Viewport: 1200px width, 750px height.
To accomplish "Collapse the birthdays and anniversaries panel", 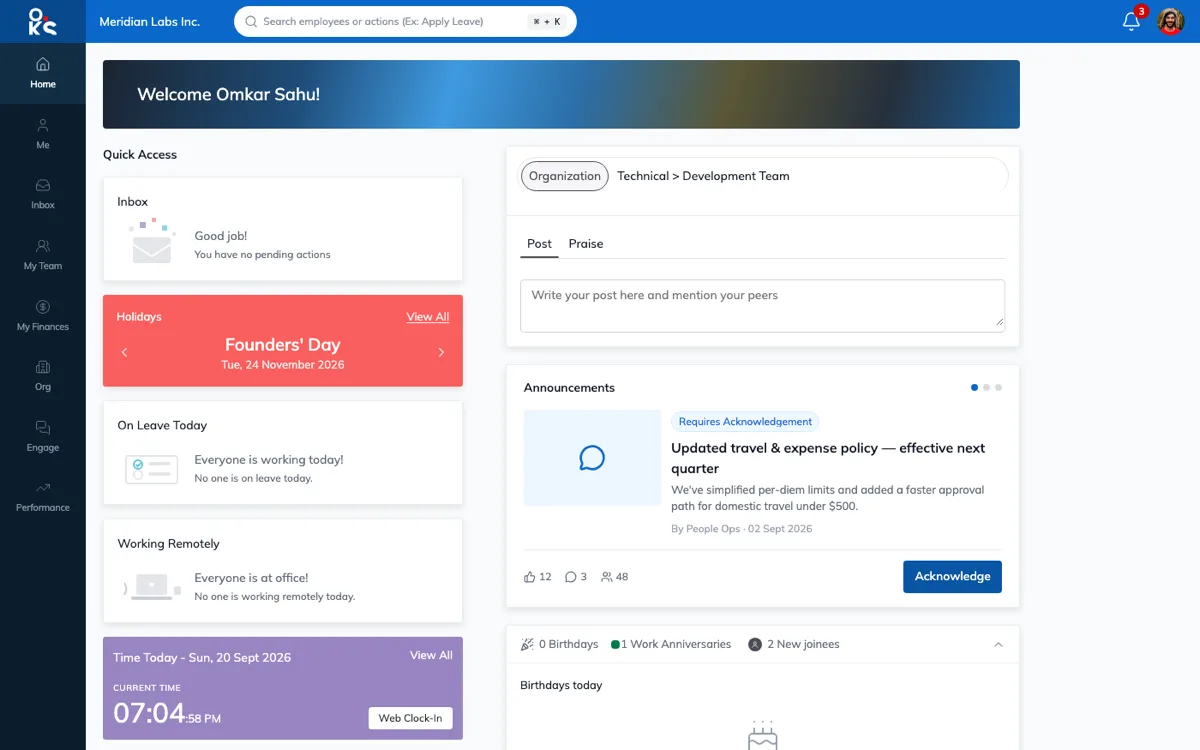I will pyautogui.click(x=998, y=645).
